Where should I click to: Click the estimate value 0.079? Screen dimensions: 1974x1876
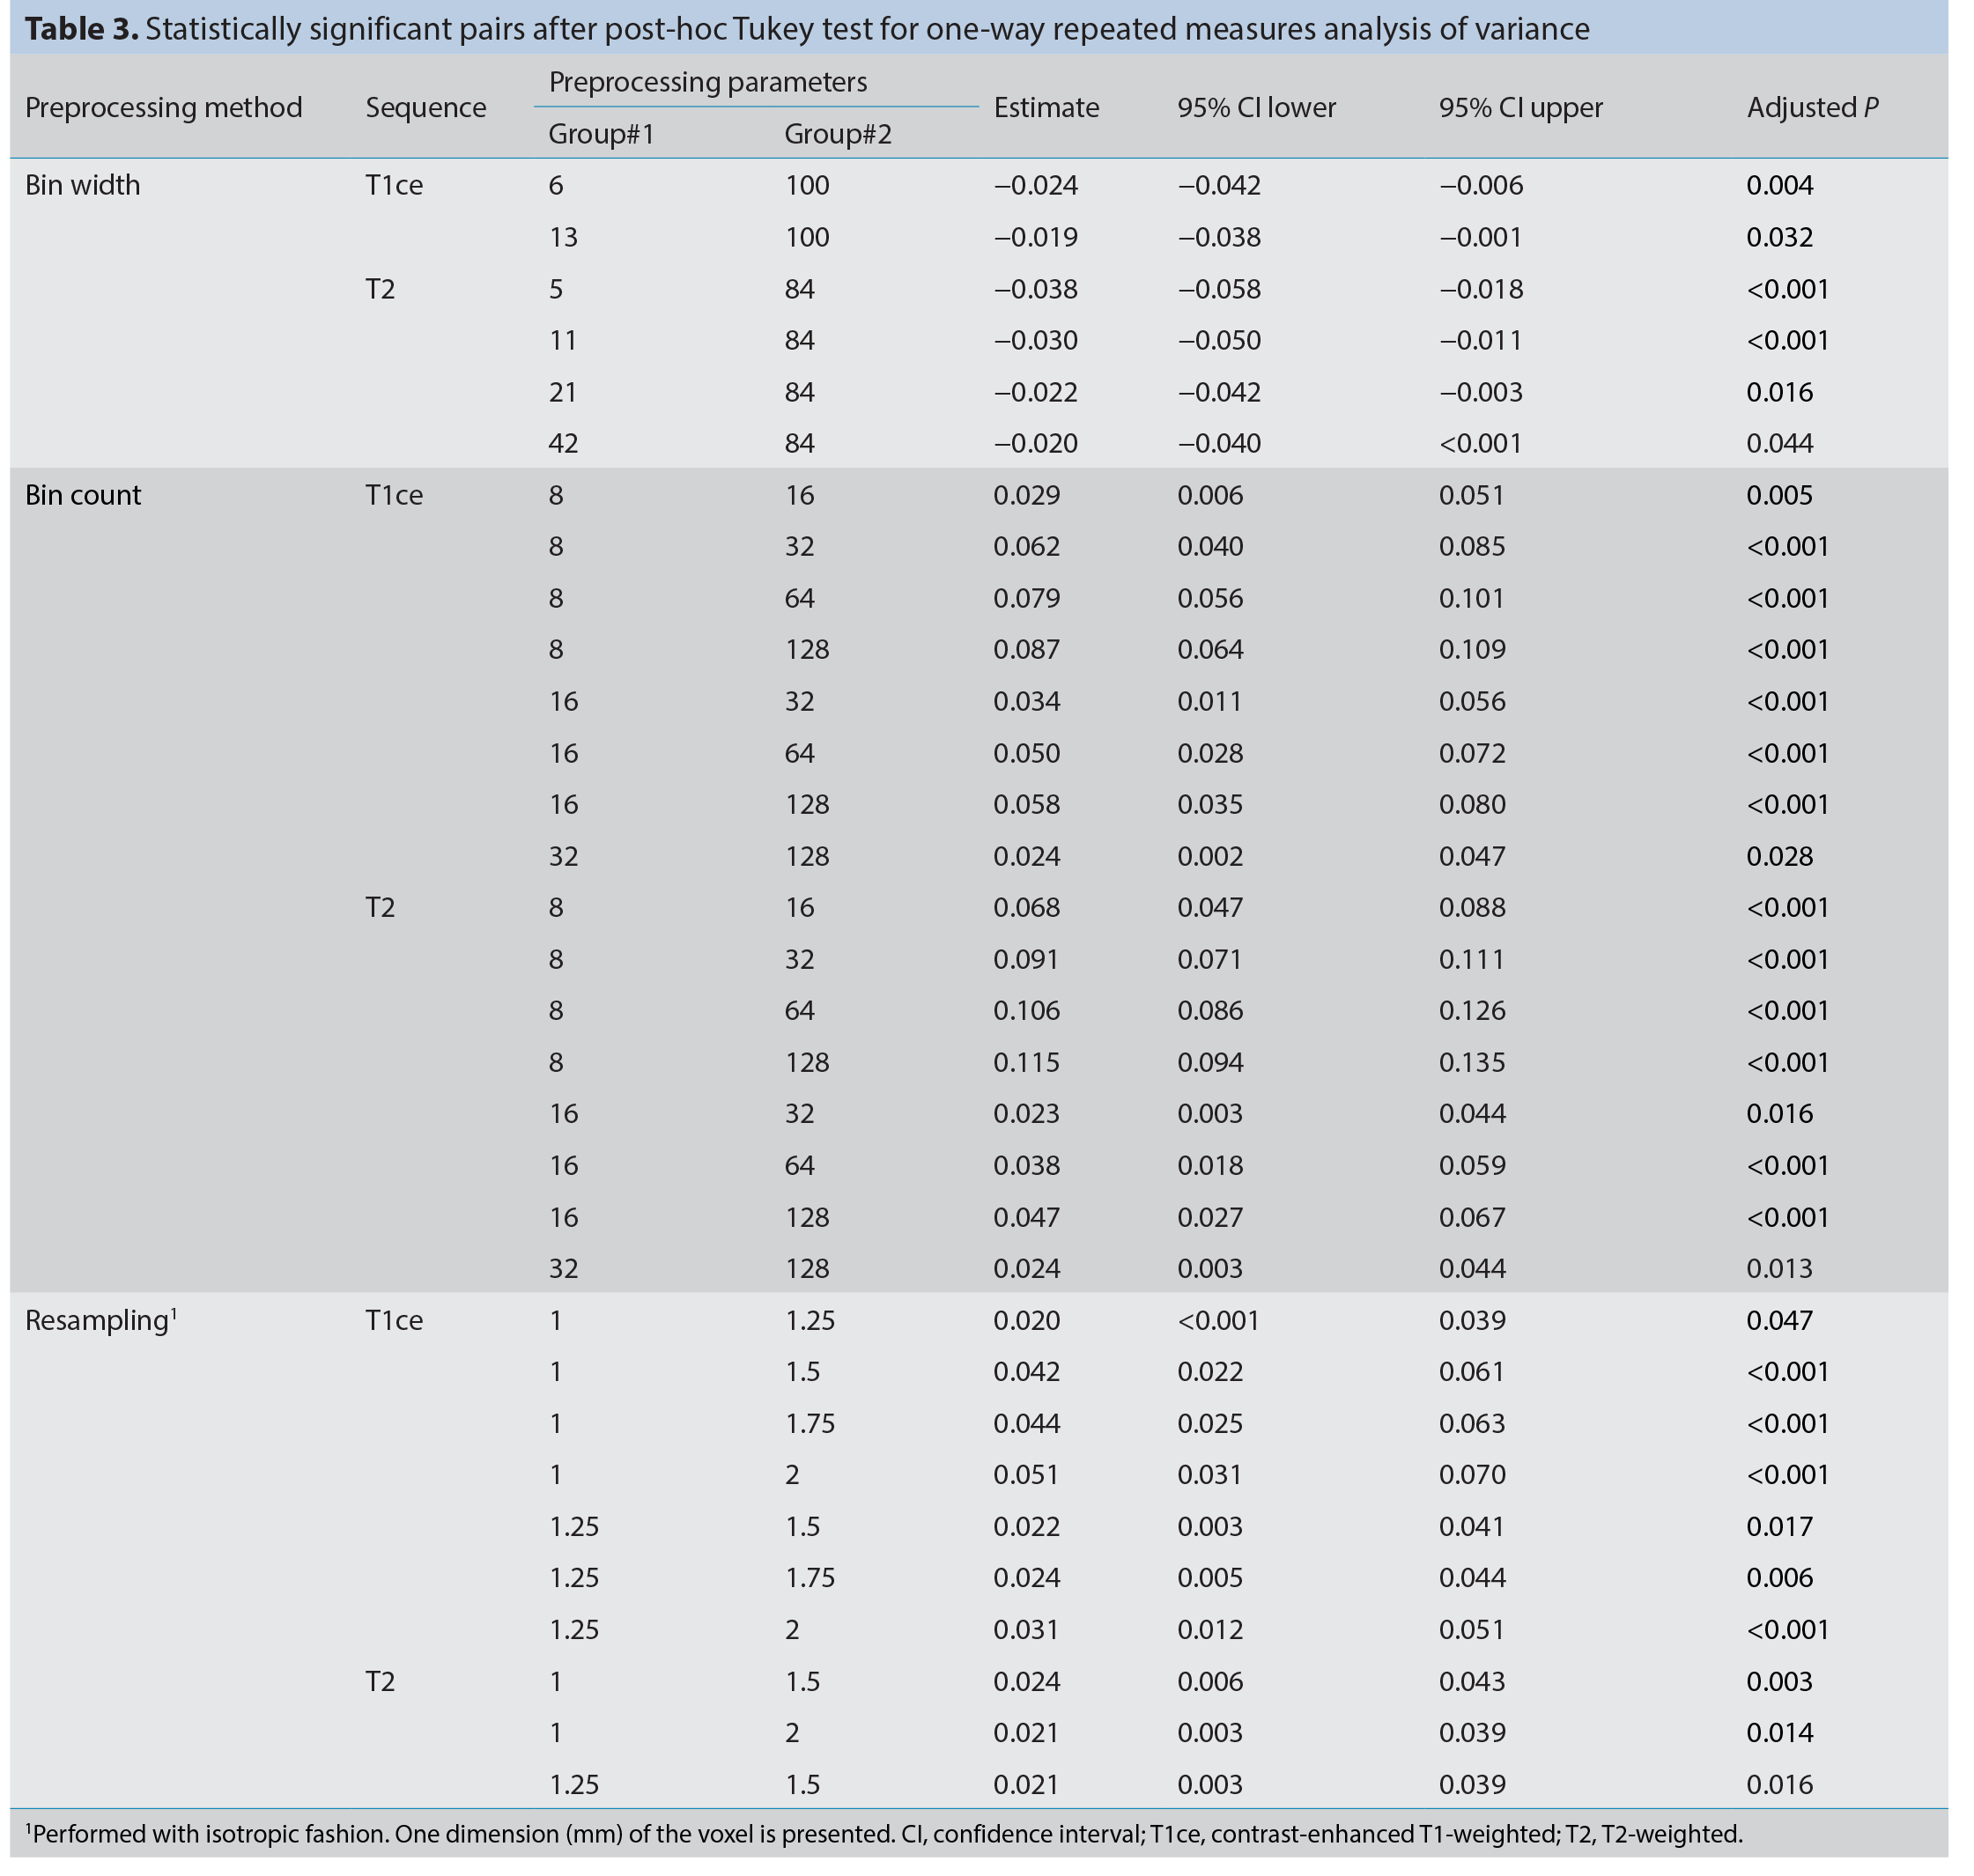tap(1027, 598)
